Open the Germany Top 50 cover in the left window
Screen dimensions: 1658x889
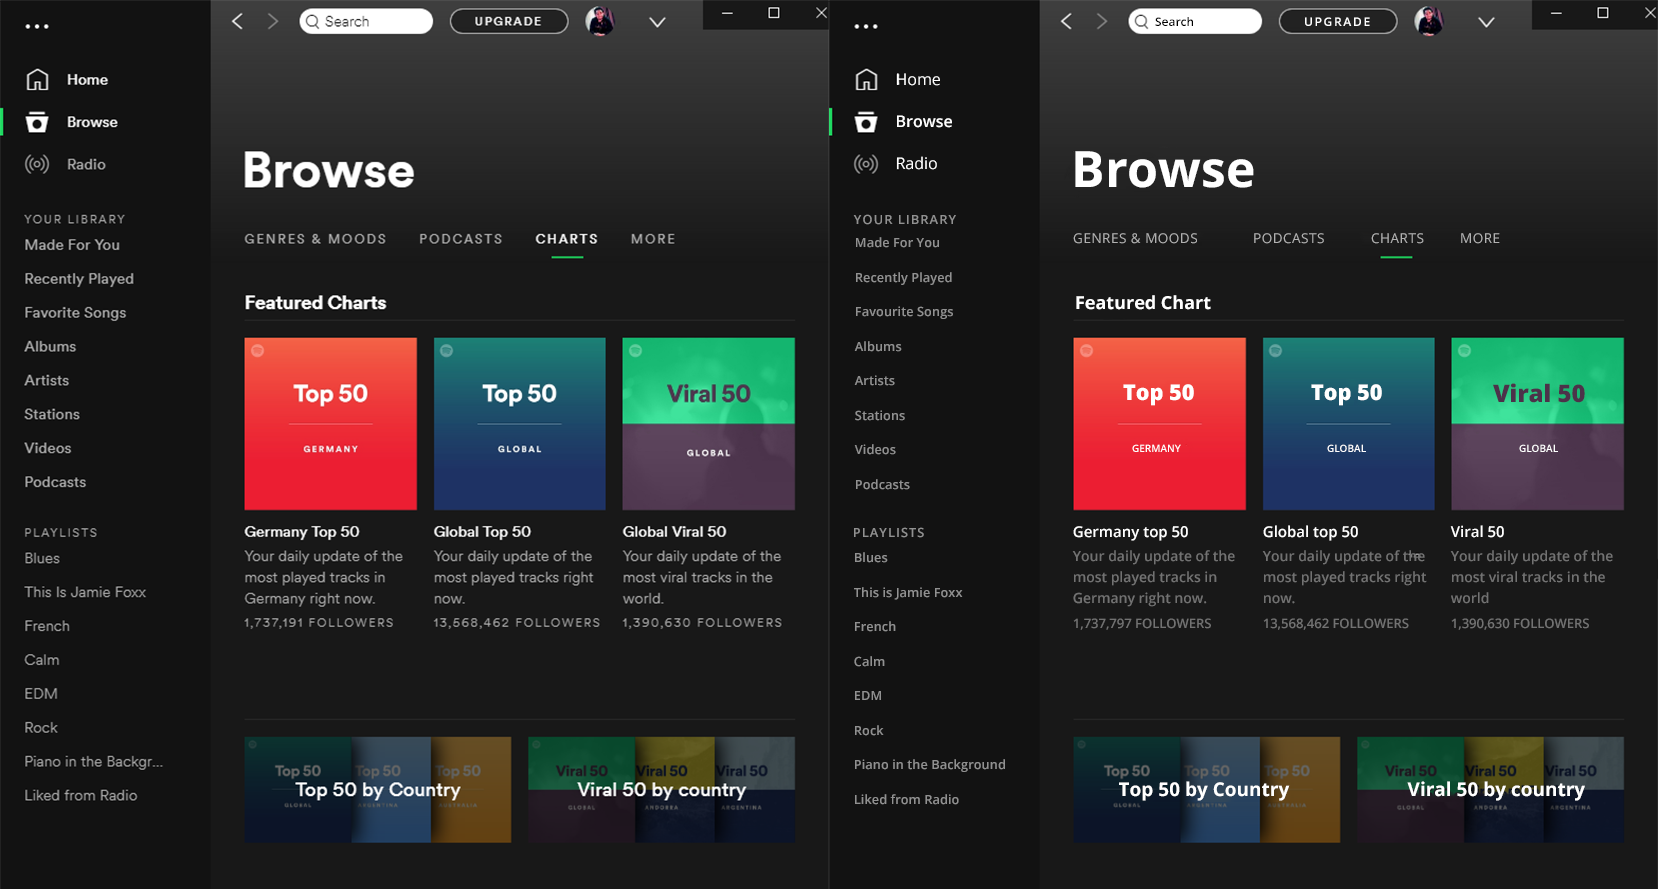click(330, 424)
